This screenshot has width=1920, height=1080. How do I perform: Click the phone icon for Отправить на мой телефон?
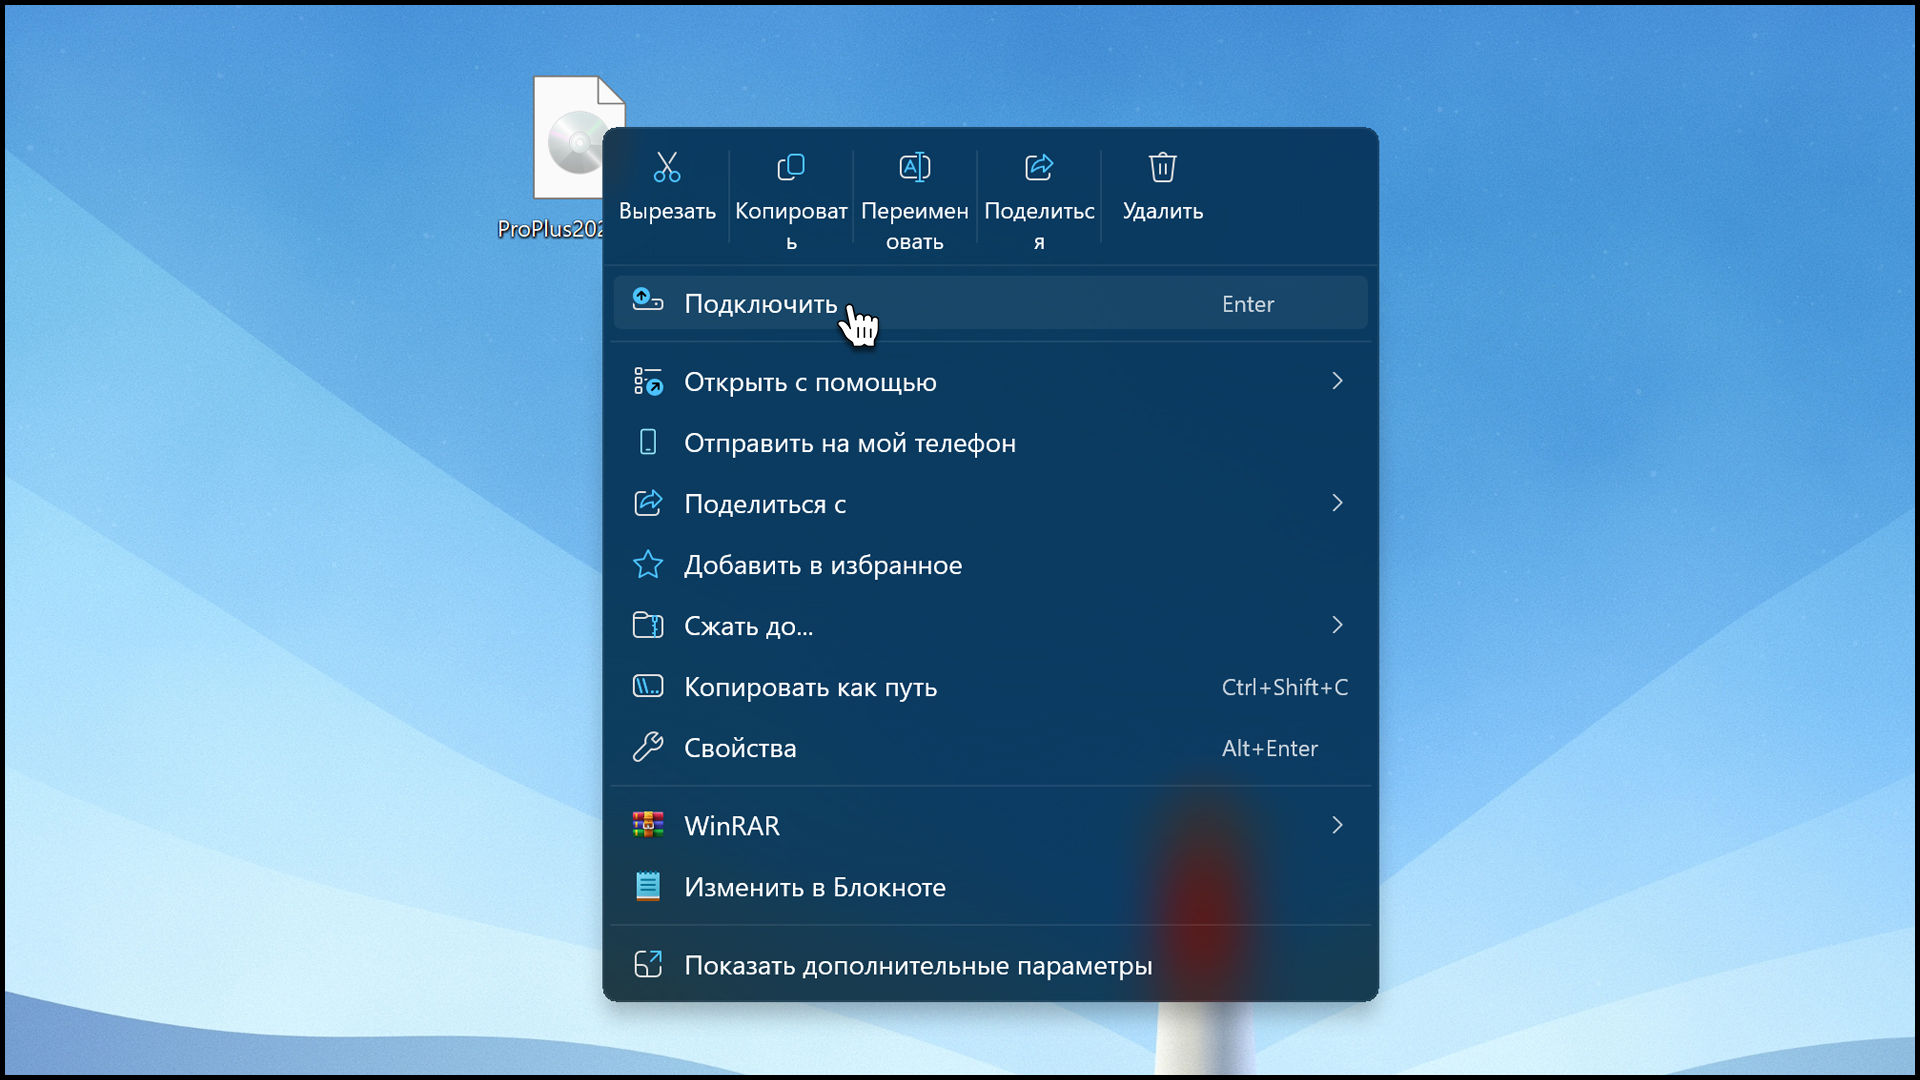648,442
